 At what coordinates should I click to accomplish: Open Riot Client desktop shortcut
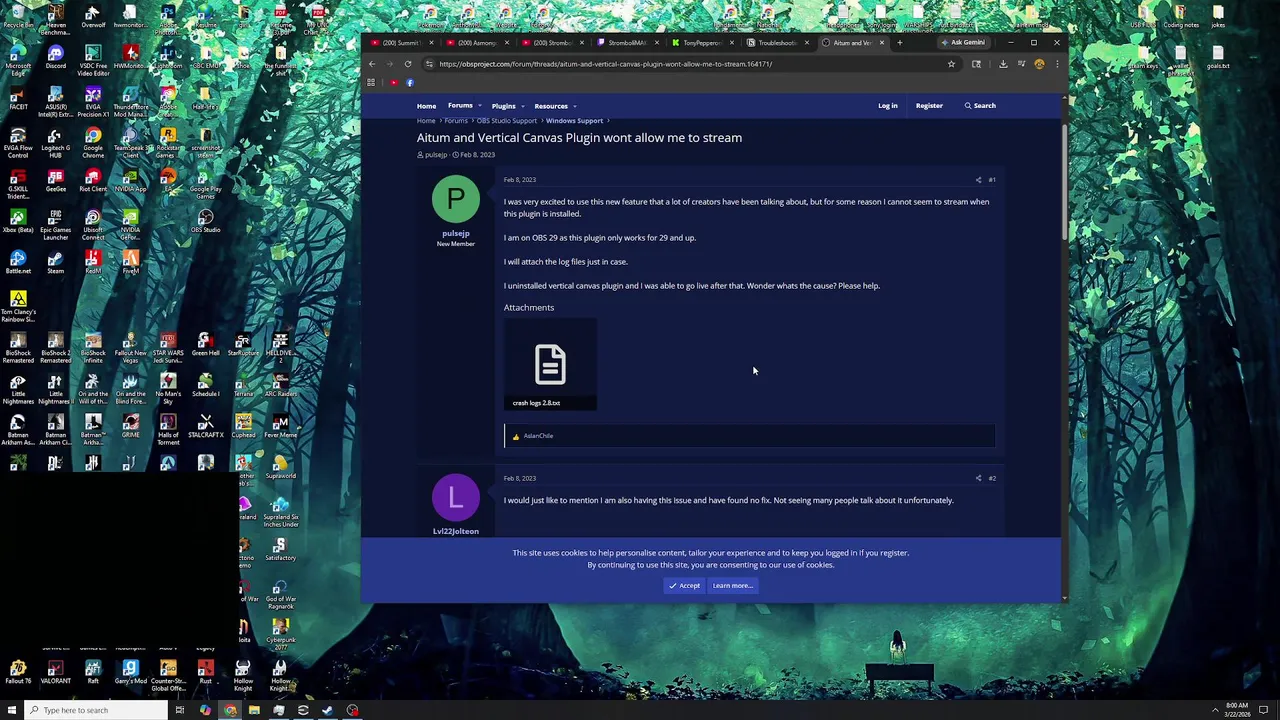coord(93,179)
